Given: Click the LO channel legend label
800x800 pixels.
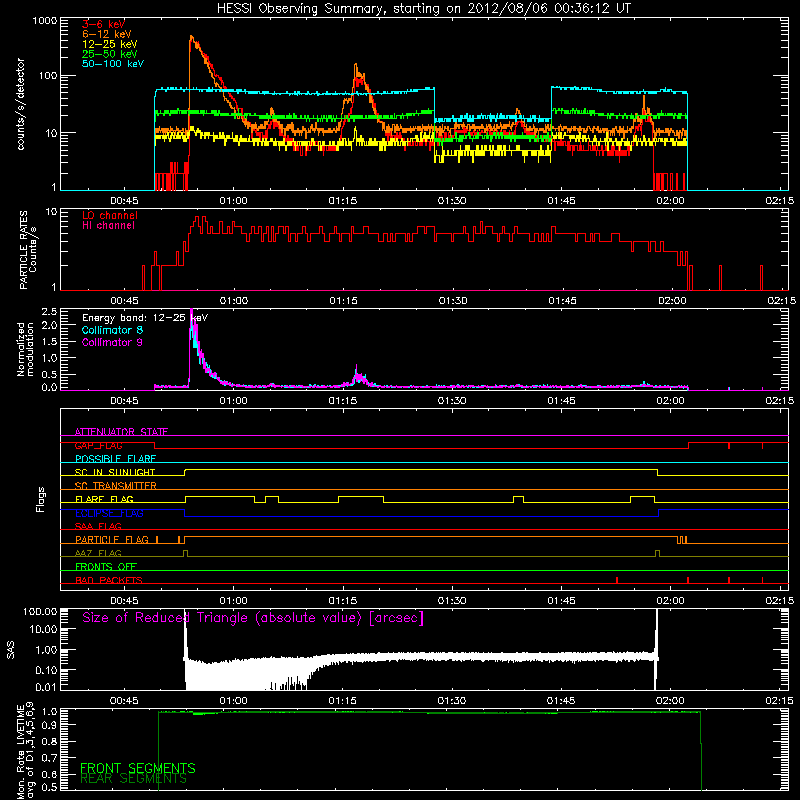Looking at the screenshot, I should tap(110, 215).
